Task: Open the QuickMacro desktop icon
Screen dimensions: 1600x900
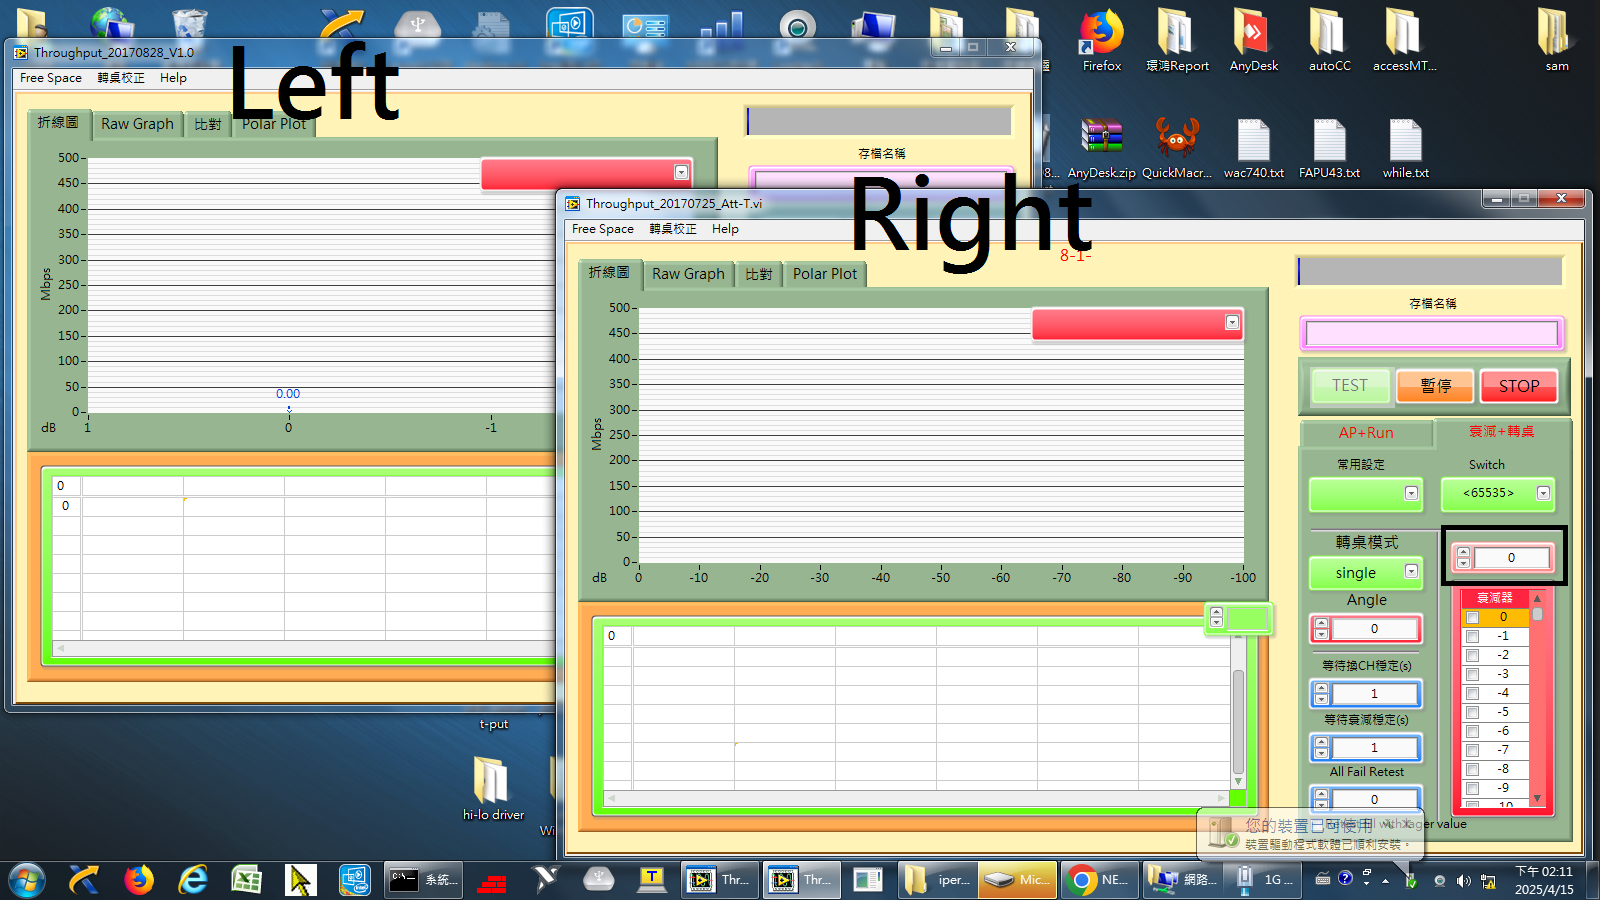Action: [x=1177, y=140]
